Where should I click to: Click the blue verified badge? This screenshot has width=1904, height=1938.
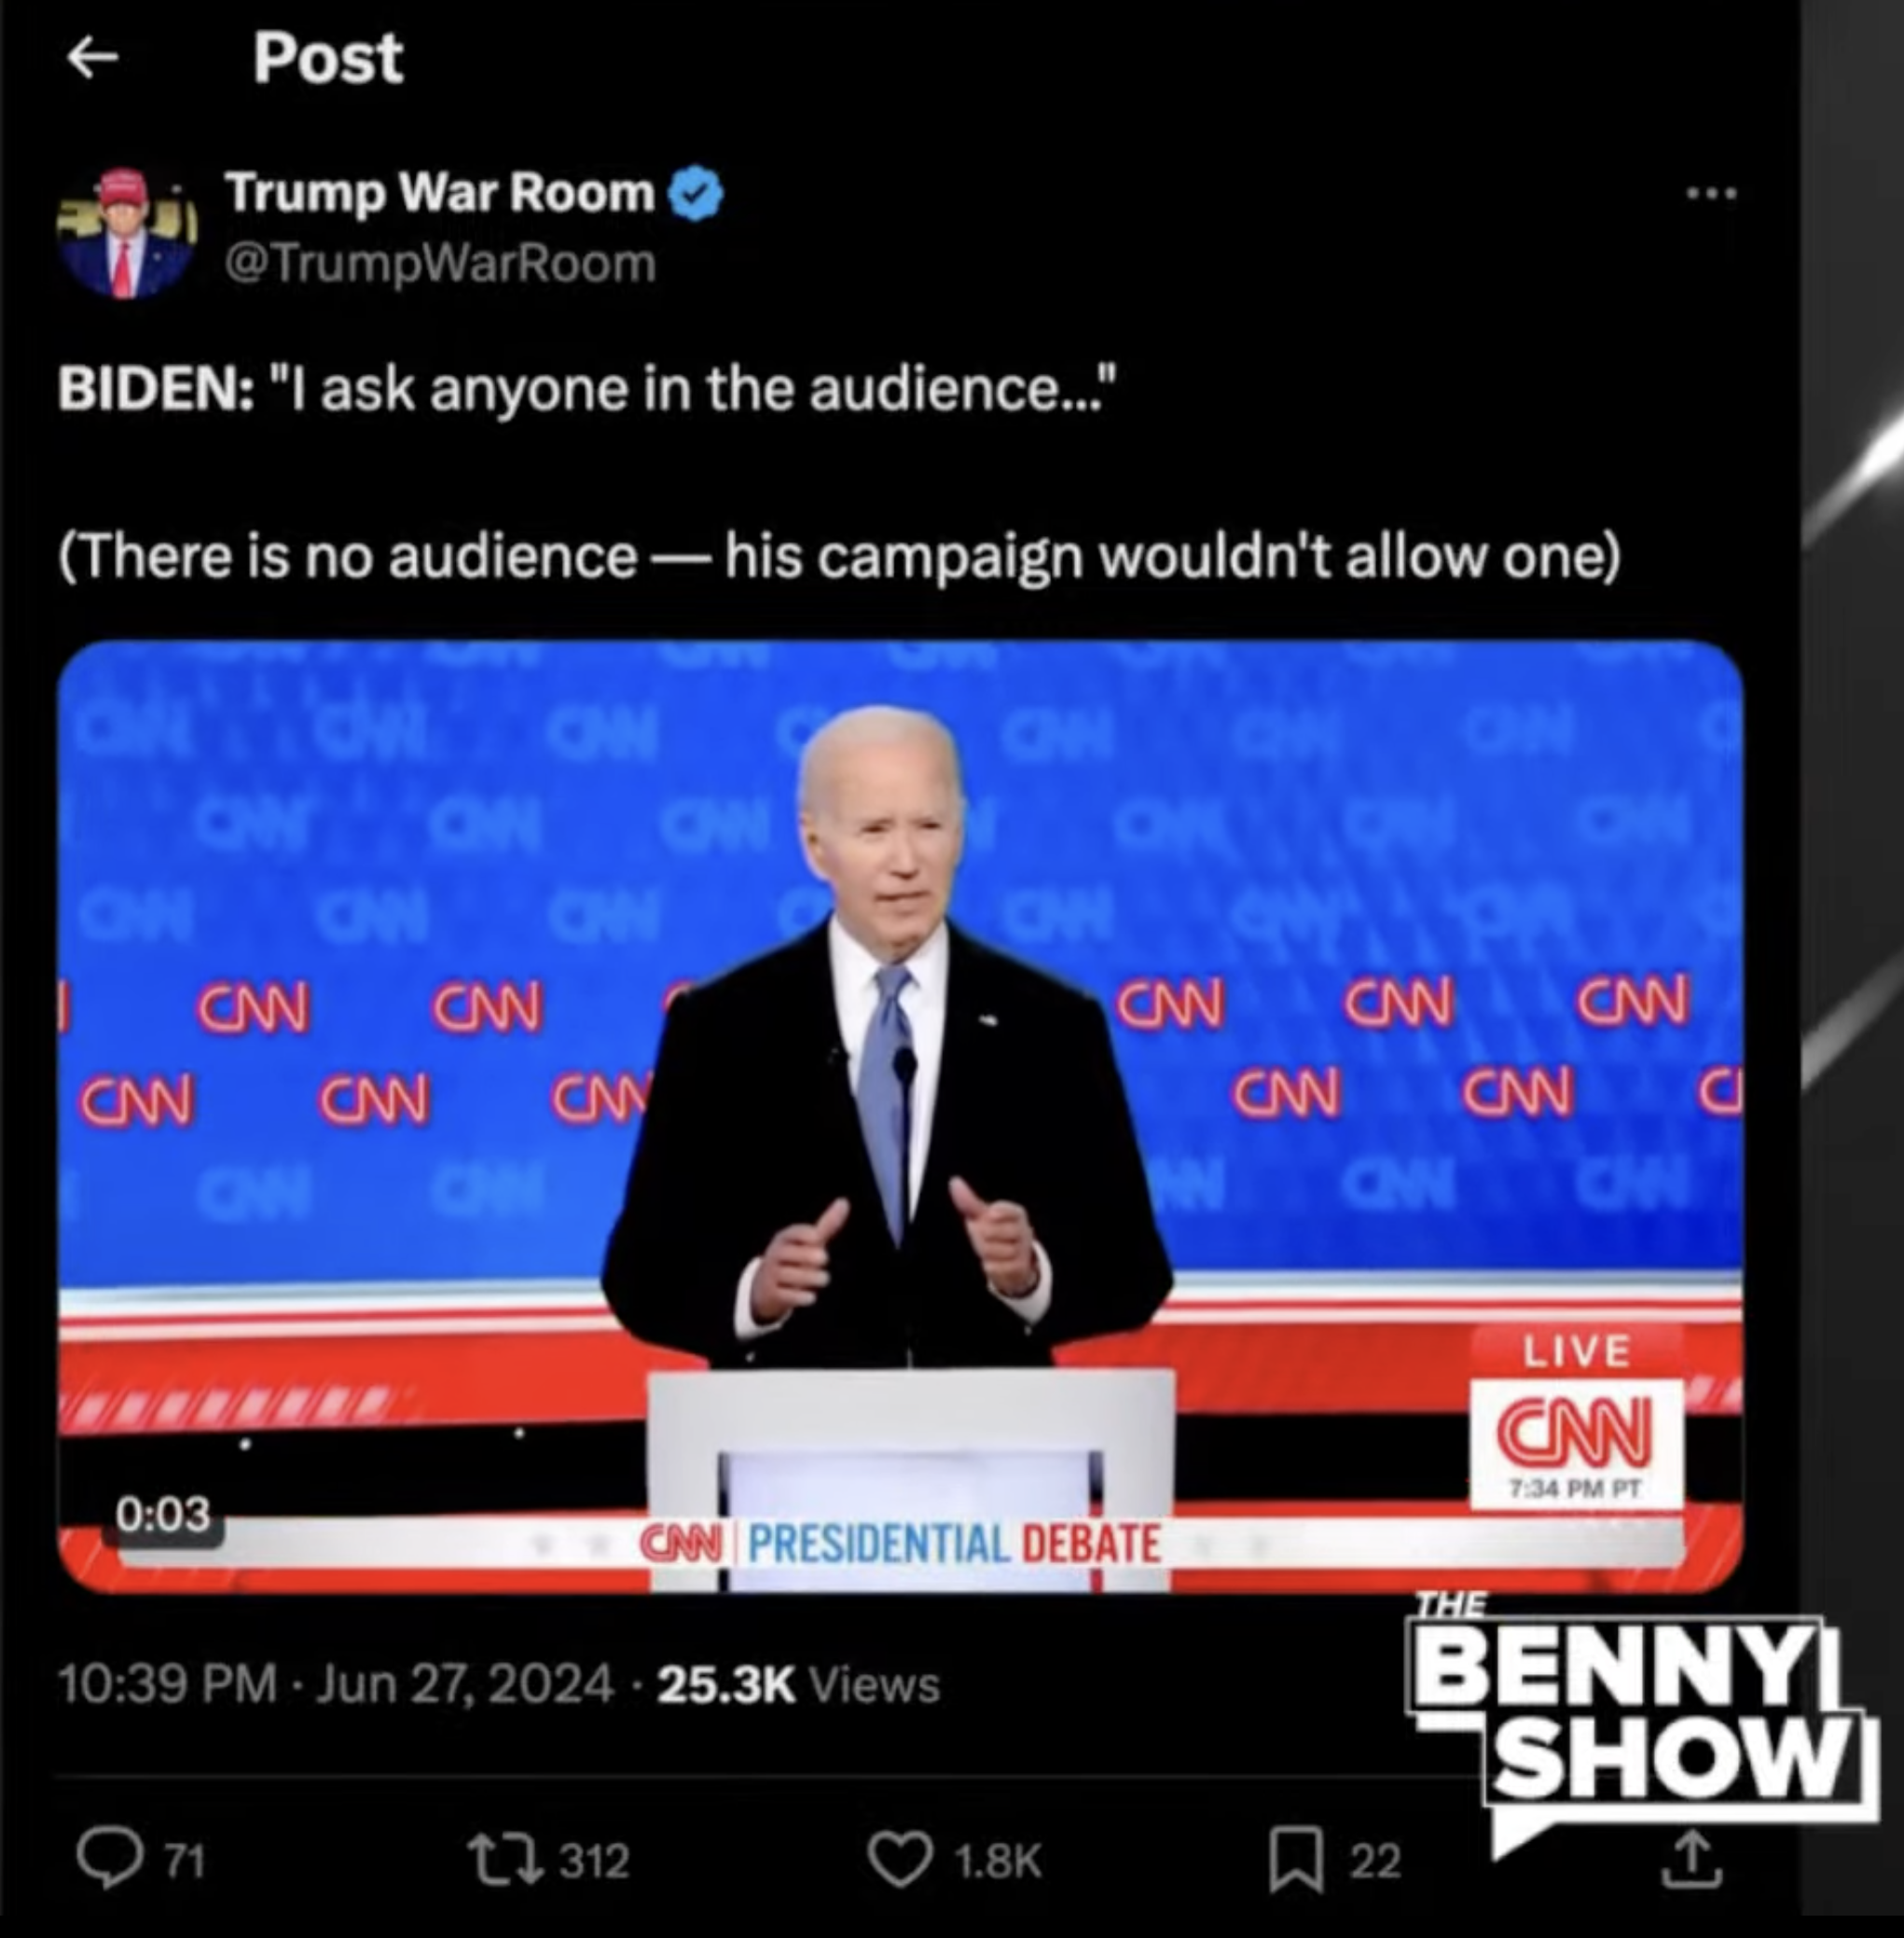coord(695,193)
